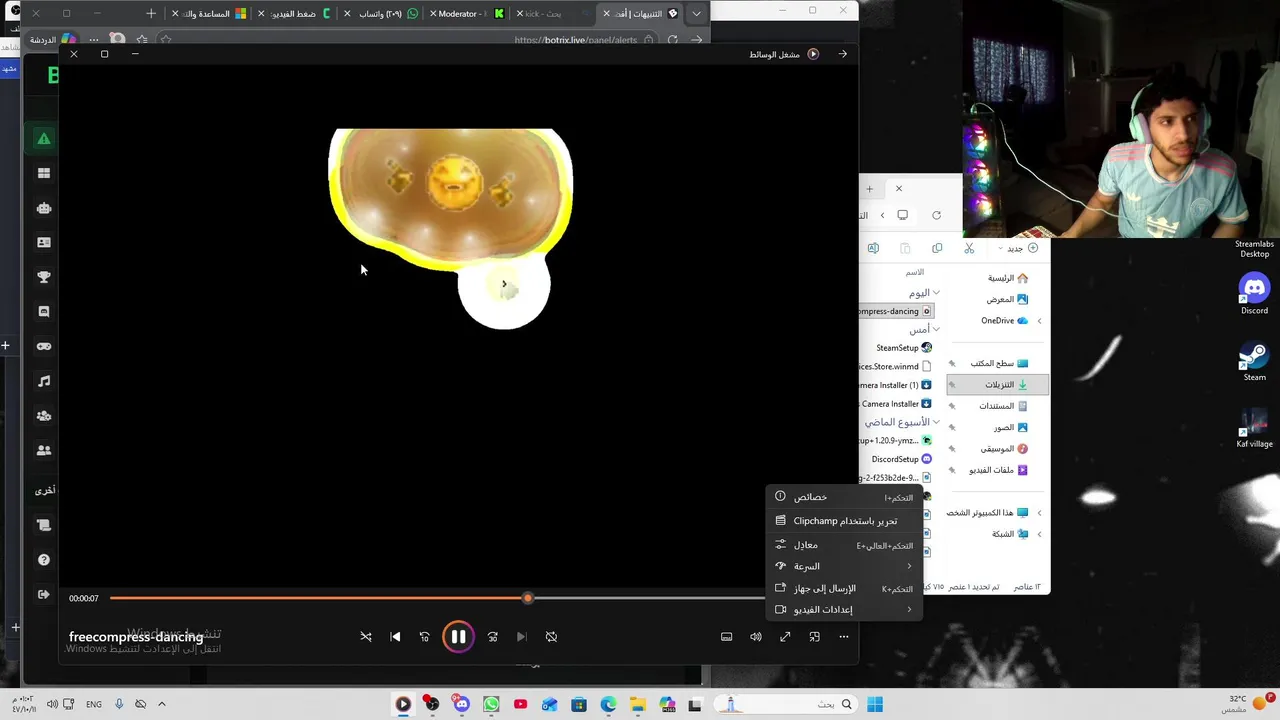Viewport: 1280px width, 720px height.
Task: Open a new browser tab
Action: coord(151,13)
